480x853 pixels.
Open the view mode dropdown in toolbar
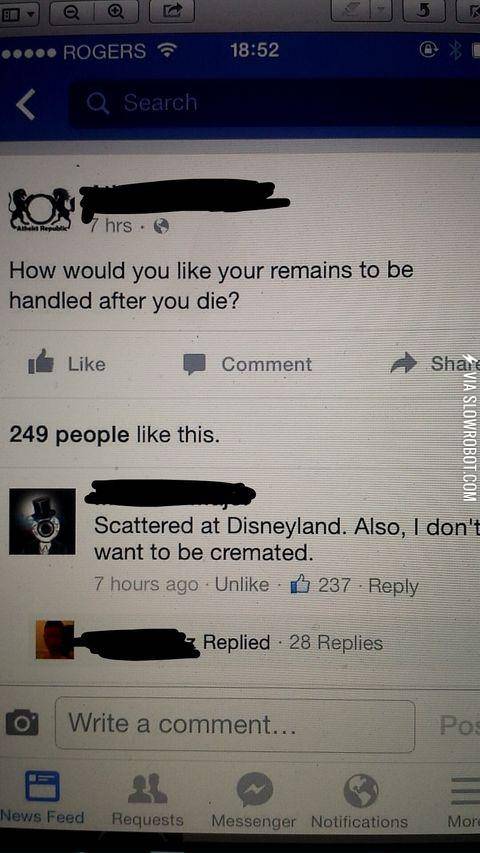(x=21, y=11)
